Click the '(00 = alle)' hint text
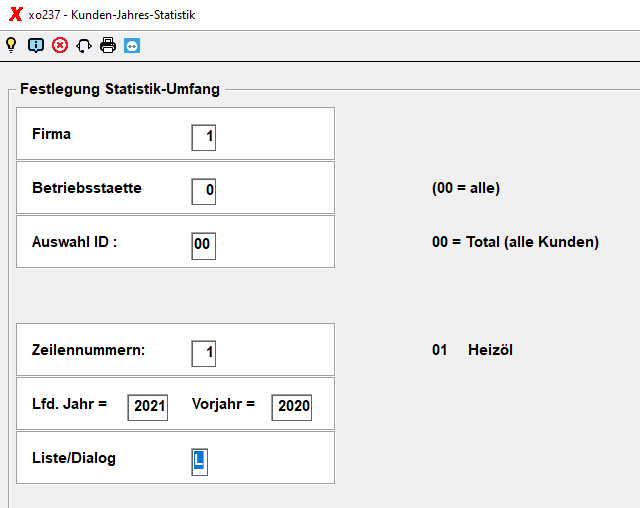 point(466,188)
